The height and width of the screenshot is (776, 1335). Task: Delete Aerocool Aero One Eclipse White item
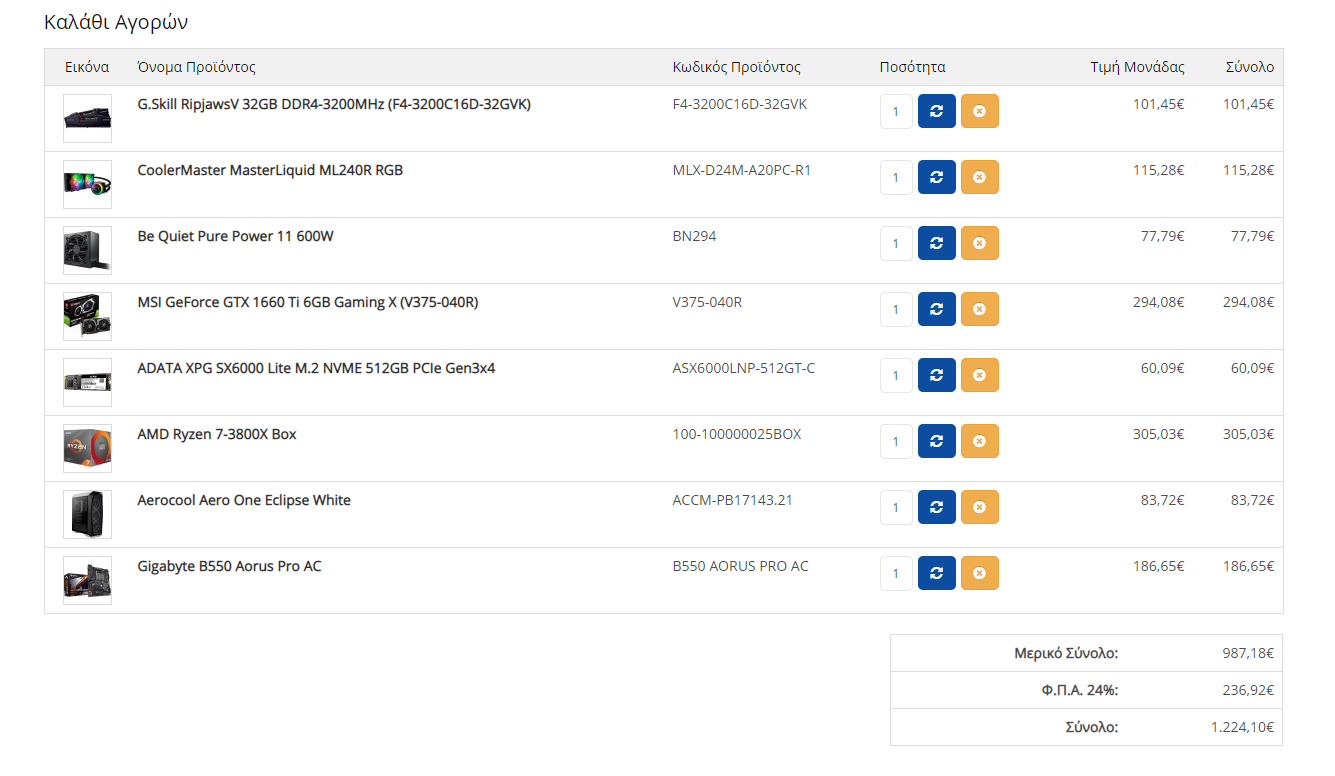980,507
